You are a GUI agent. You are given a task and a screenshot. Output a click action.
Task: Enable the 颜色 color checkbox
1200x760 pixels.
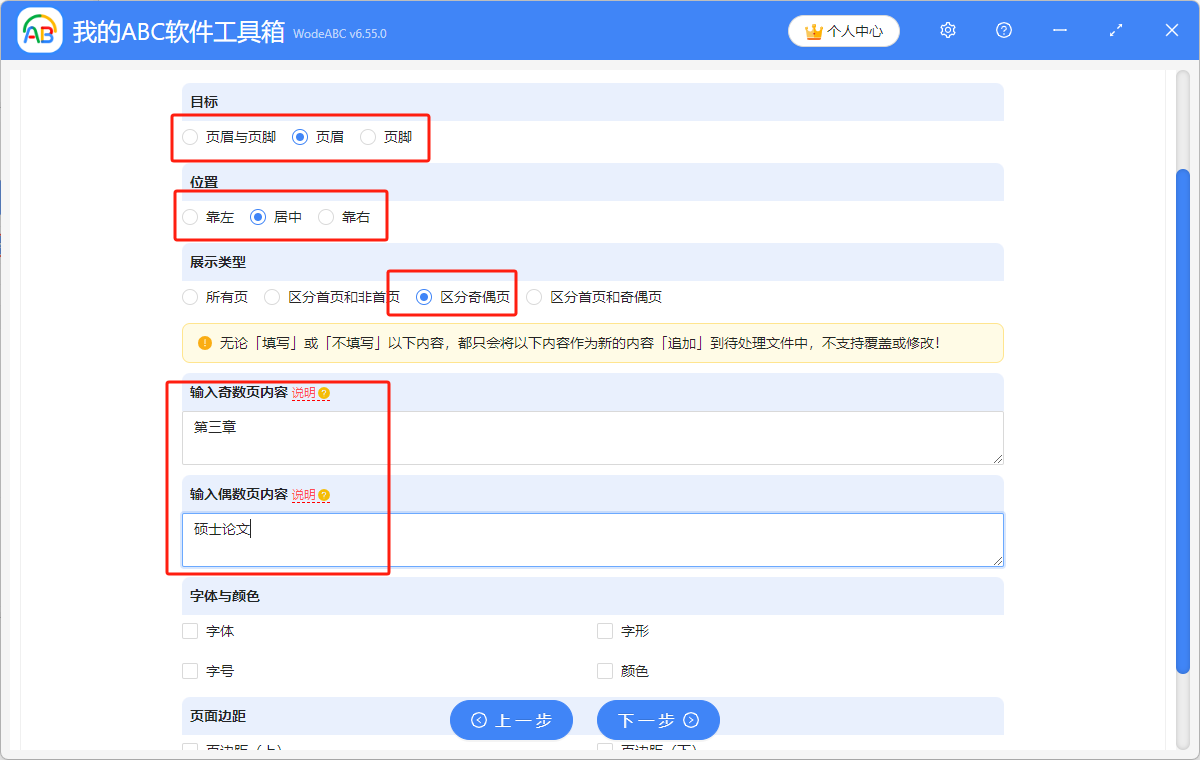pyautogui.click(x=605, y=671)
